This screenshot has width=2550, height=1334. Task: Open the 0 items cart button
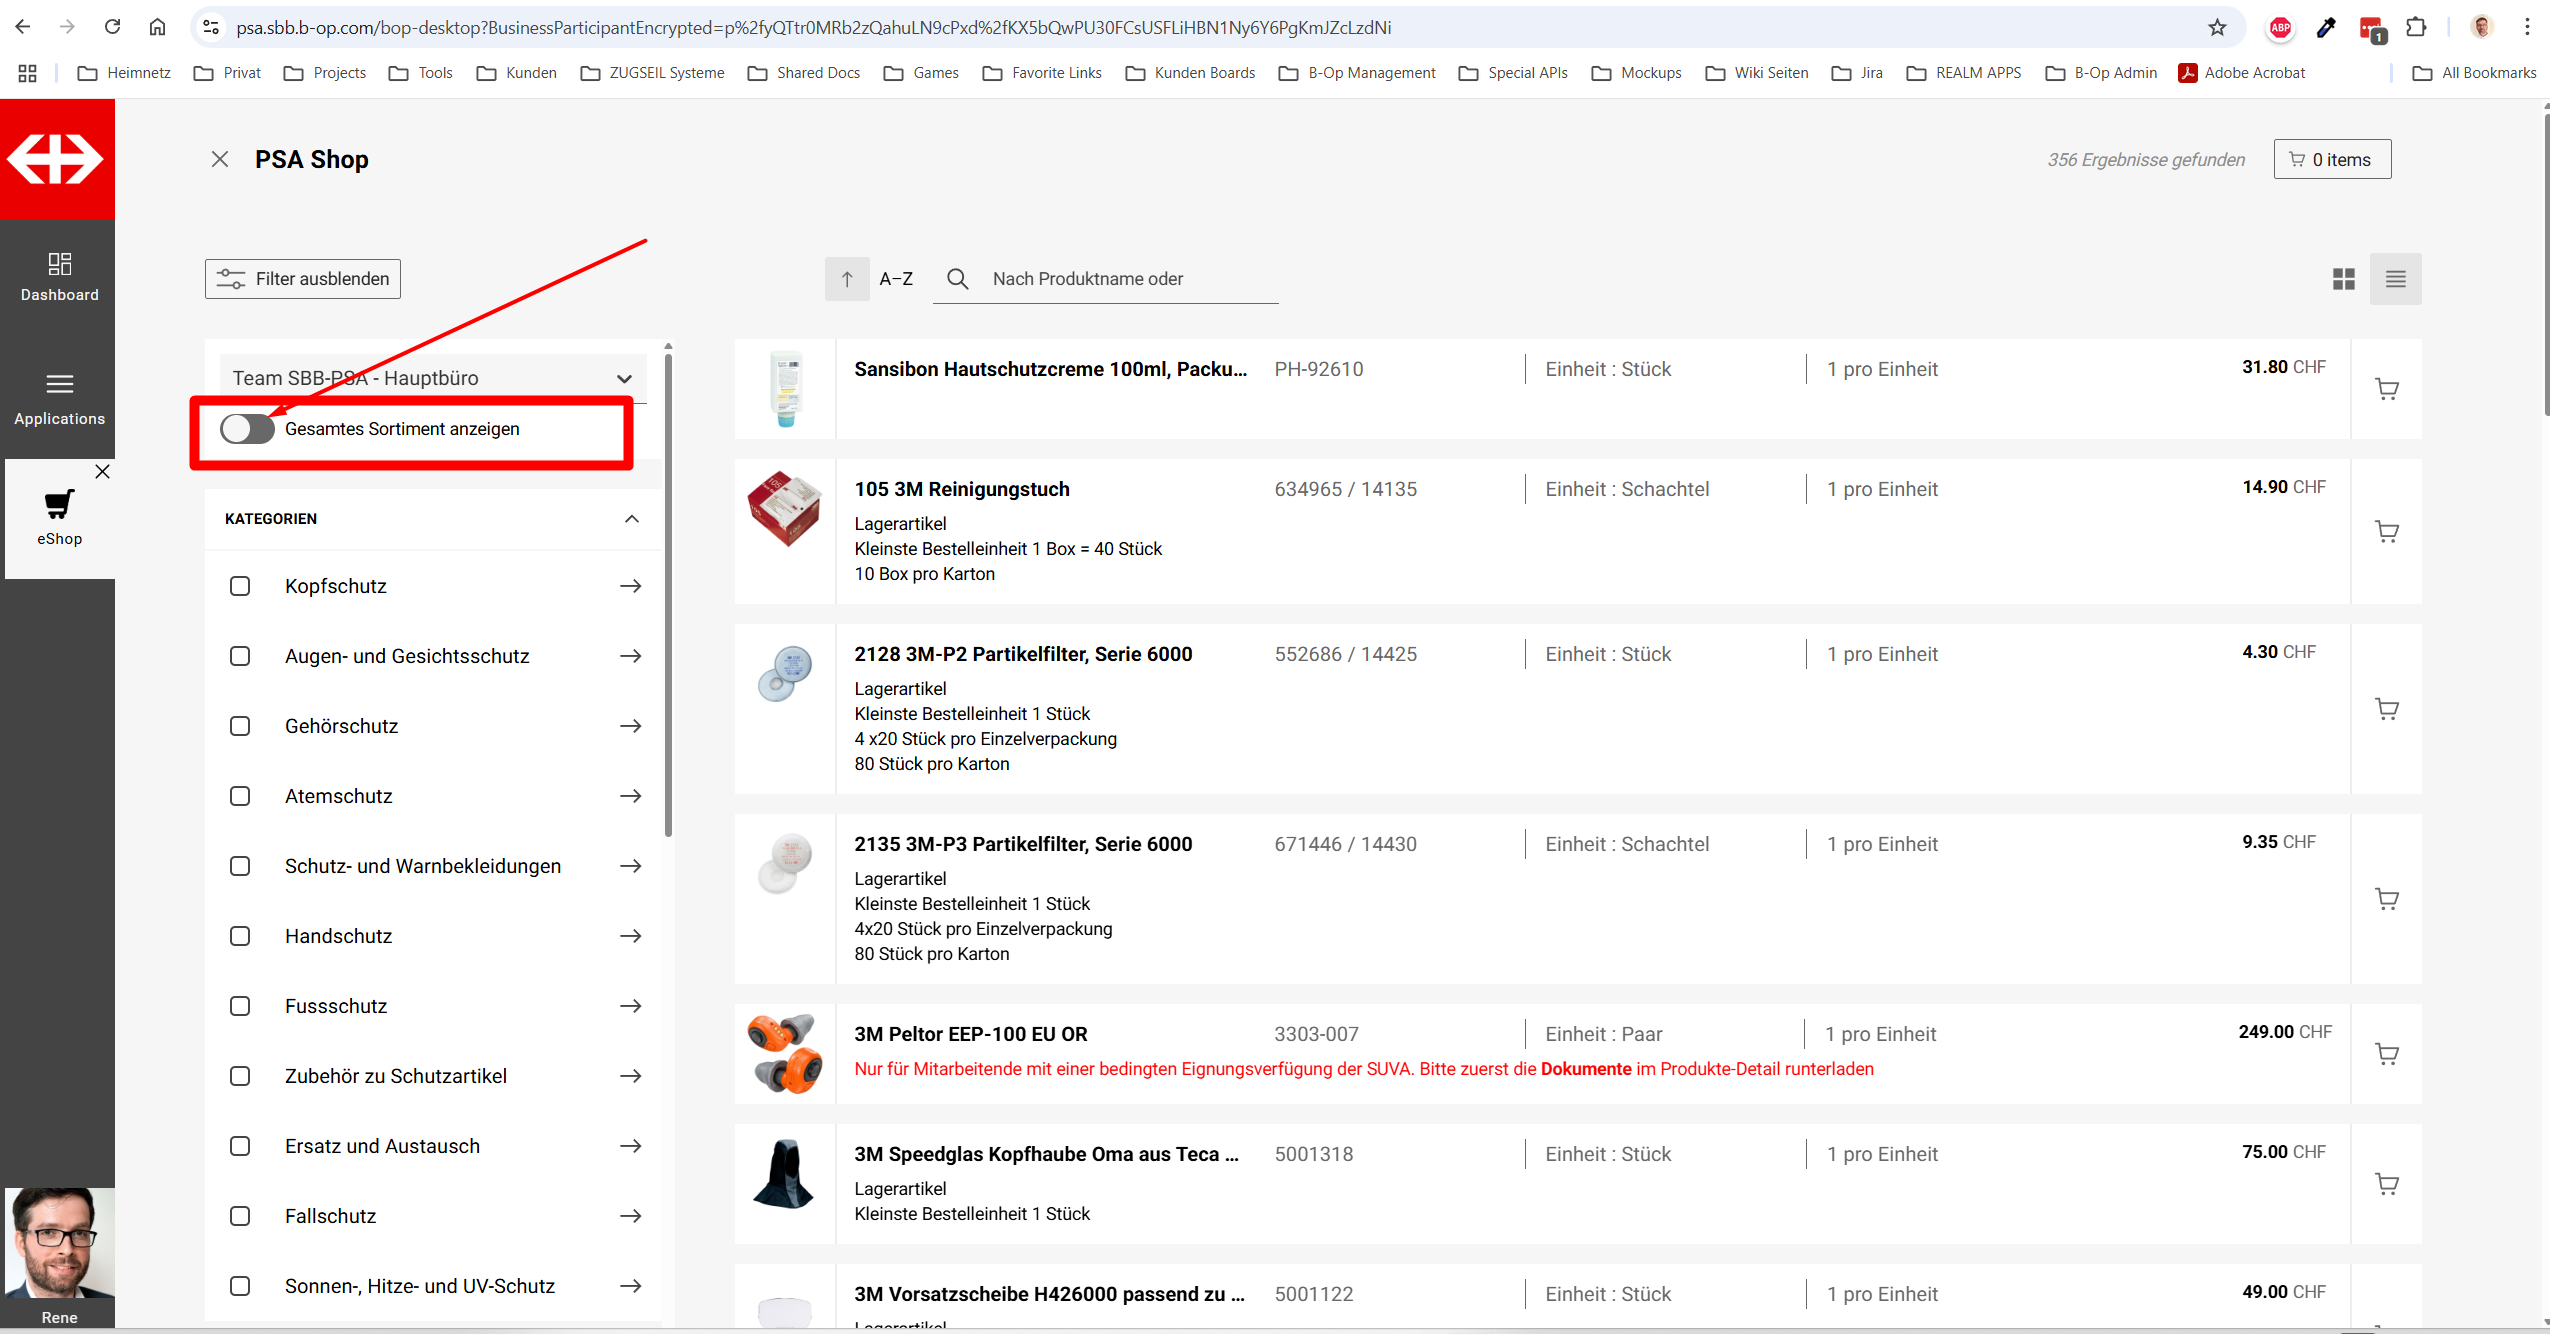click(2331, 160)
